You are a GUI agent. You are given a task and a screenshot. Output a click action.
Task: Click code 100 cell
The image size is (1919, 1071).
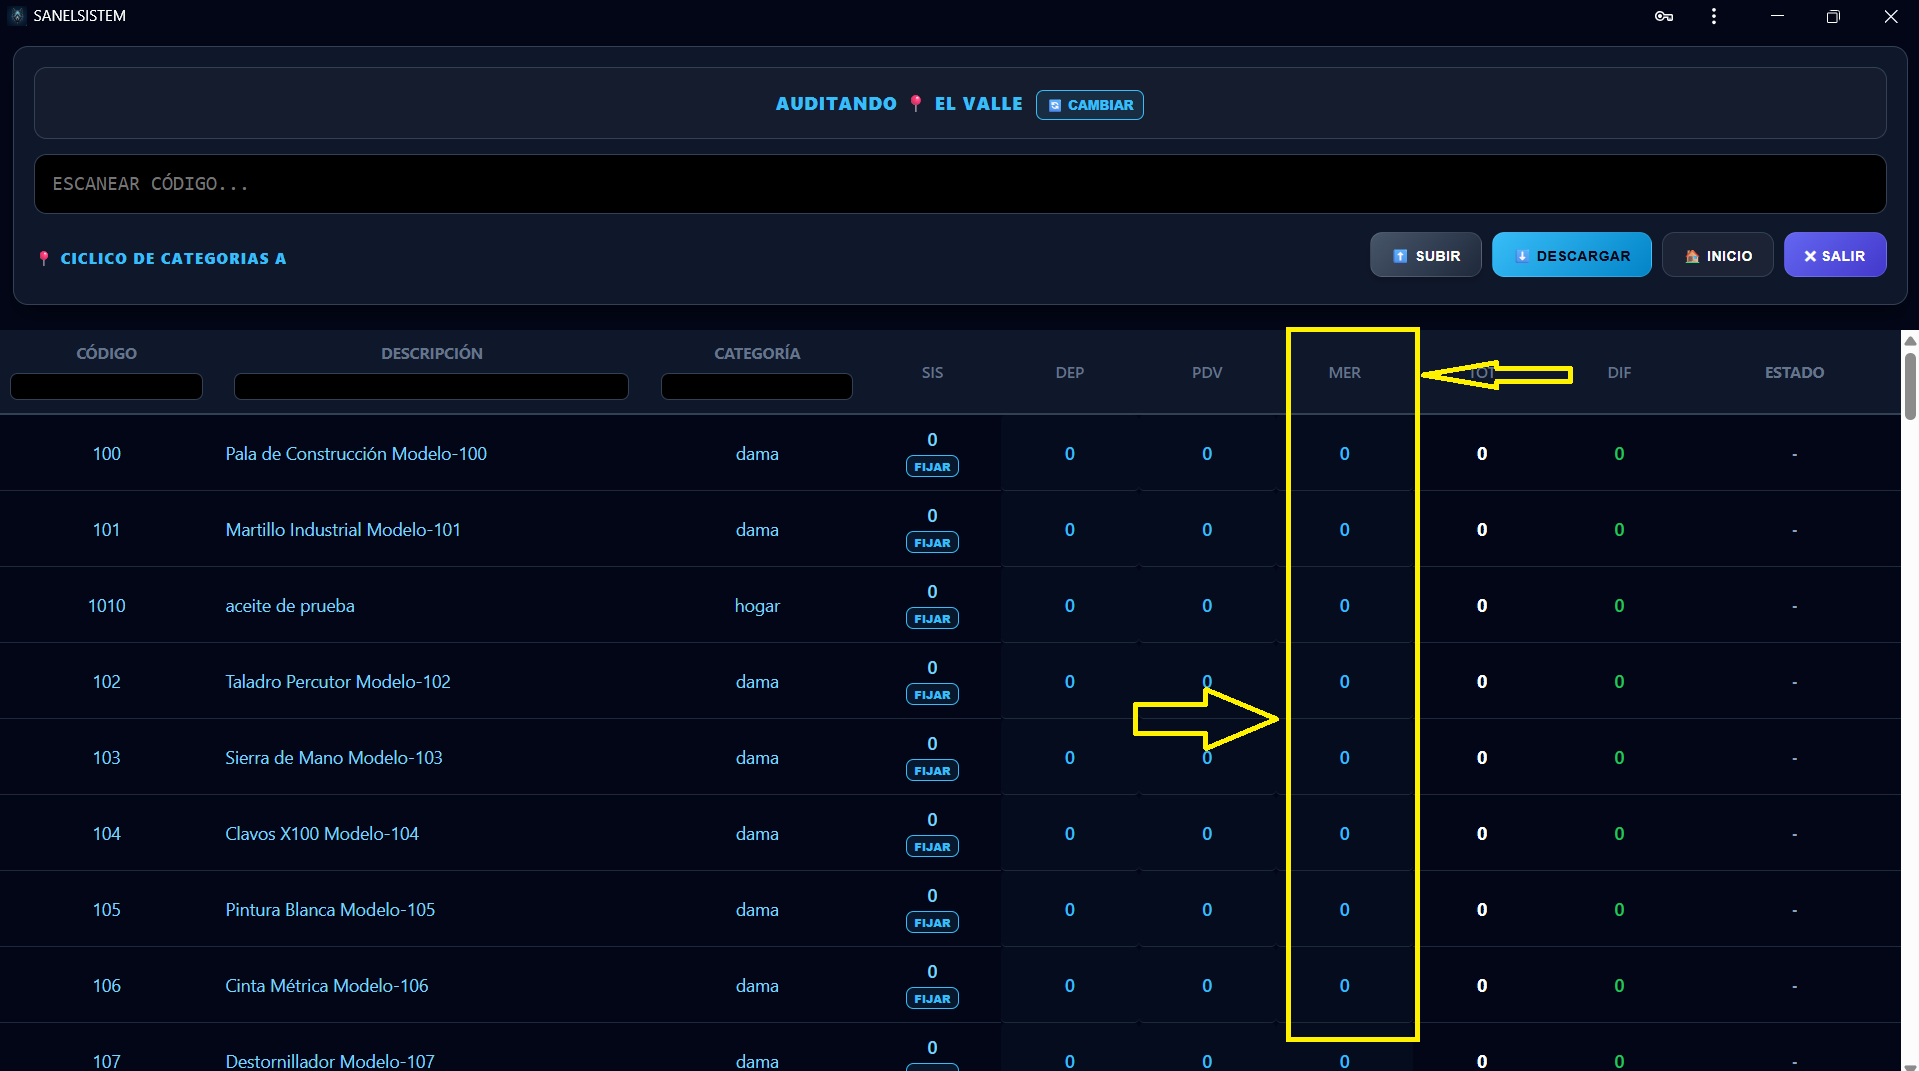(x=107, y=454)
